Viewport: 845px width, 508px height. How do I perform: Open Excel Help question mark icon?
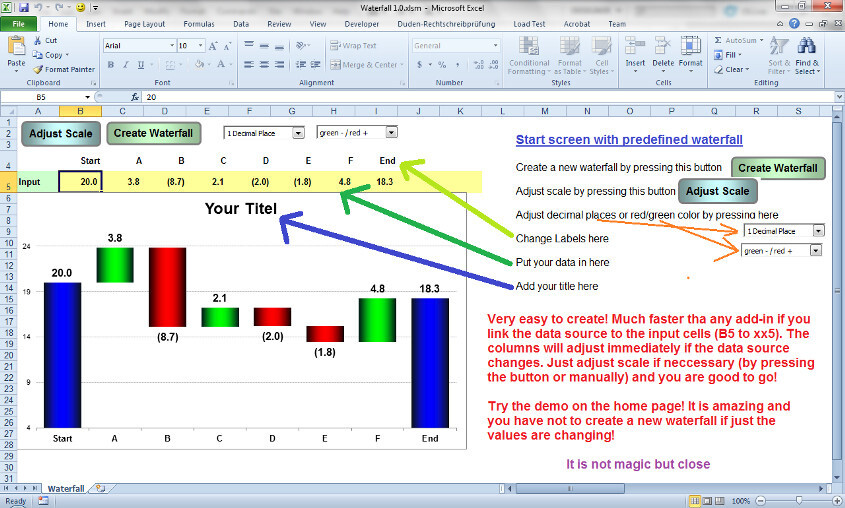pyautogui.click(x=794, y=24)
